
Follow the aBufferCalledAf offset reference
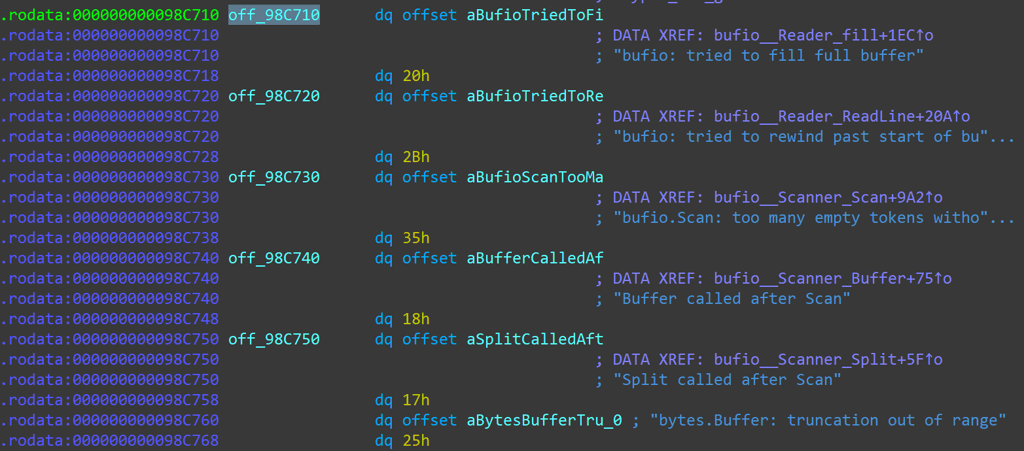pos(535,258)
